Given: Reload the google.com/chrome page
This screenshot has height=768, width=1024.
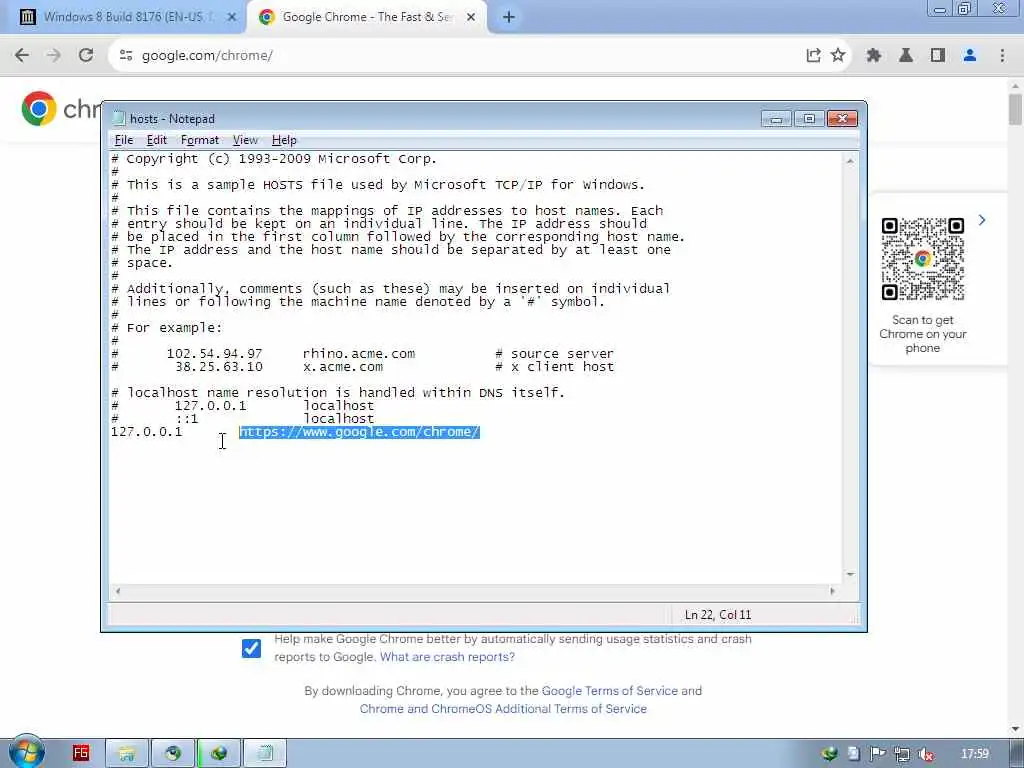Looking at the screenshot, I should 86,56.
